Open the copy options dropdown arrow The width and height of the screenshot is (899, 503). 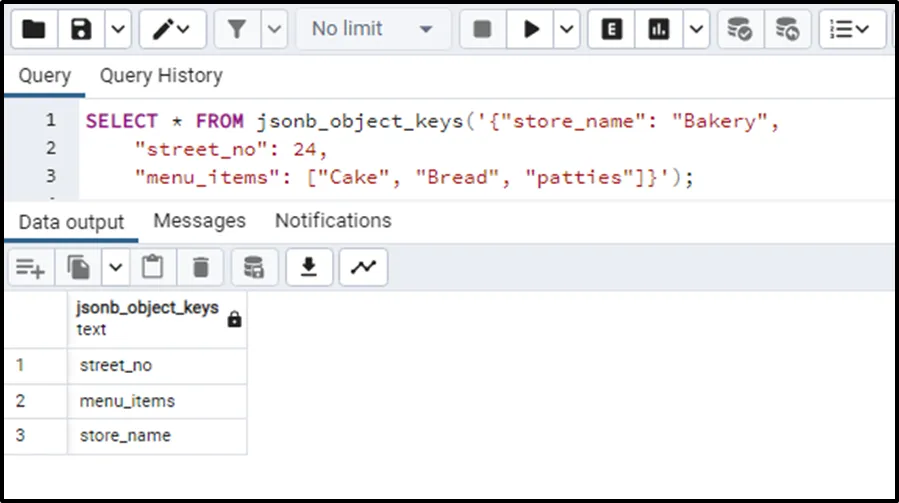click(115, 267)
